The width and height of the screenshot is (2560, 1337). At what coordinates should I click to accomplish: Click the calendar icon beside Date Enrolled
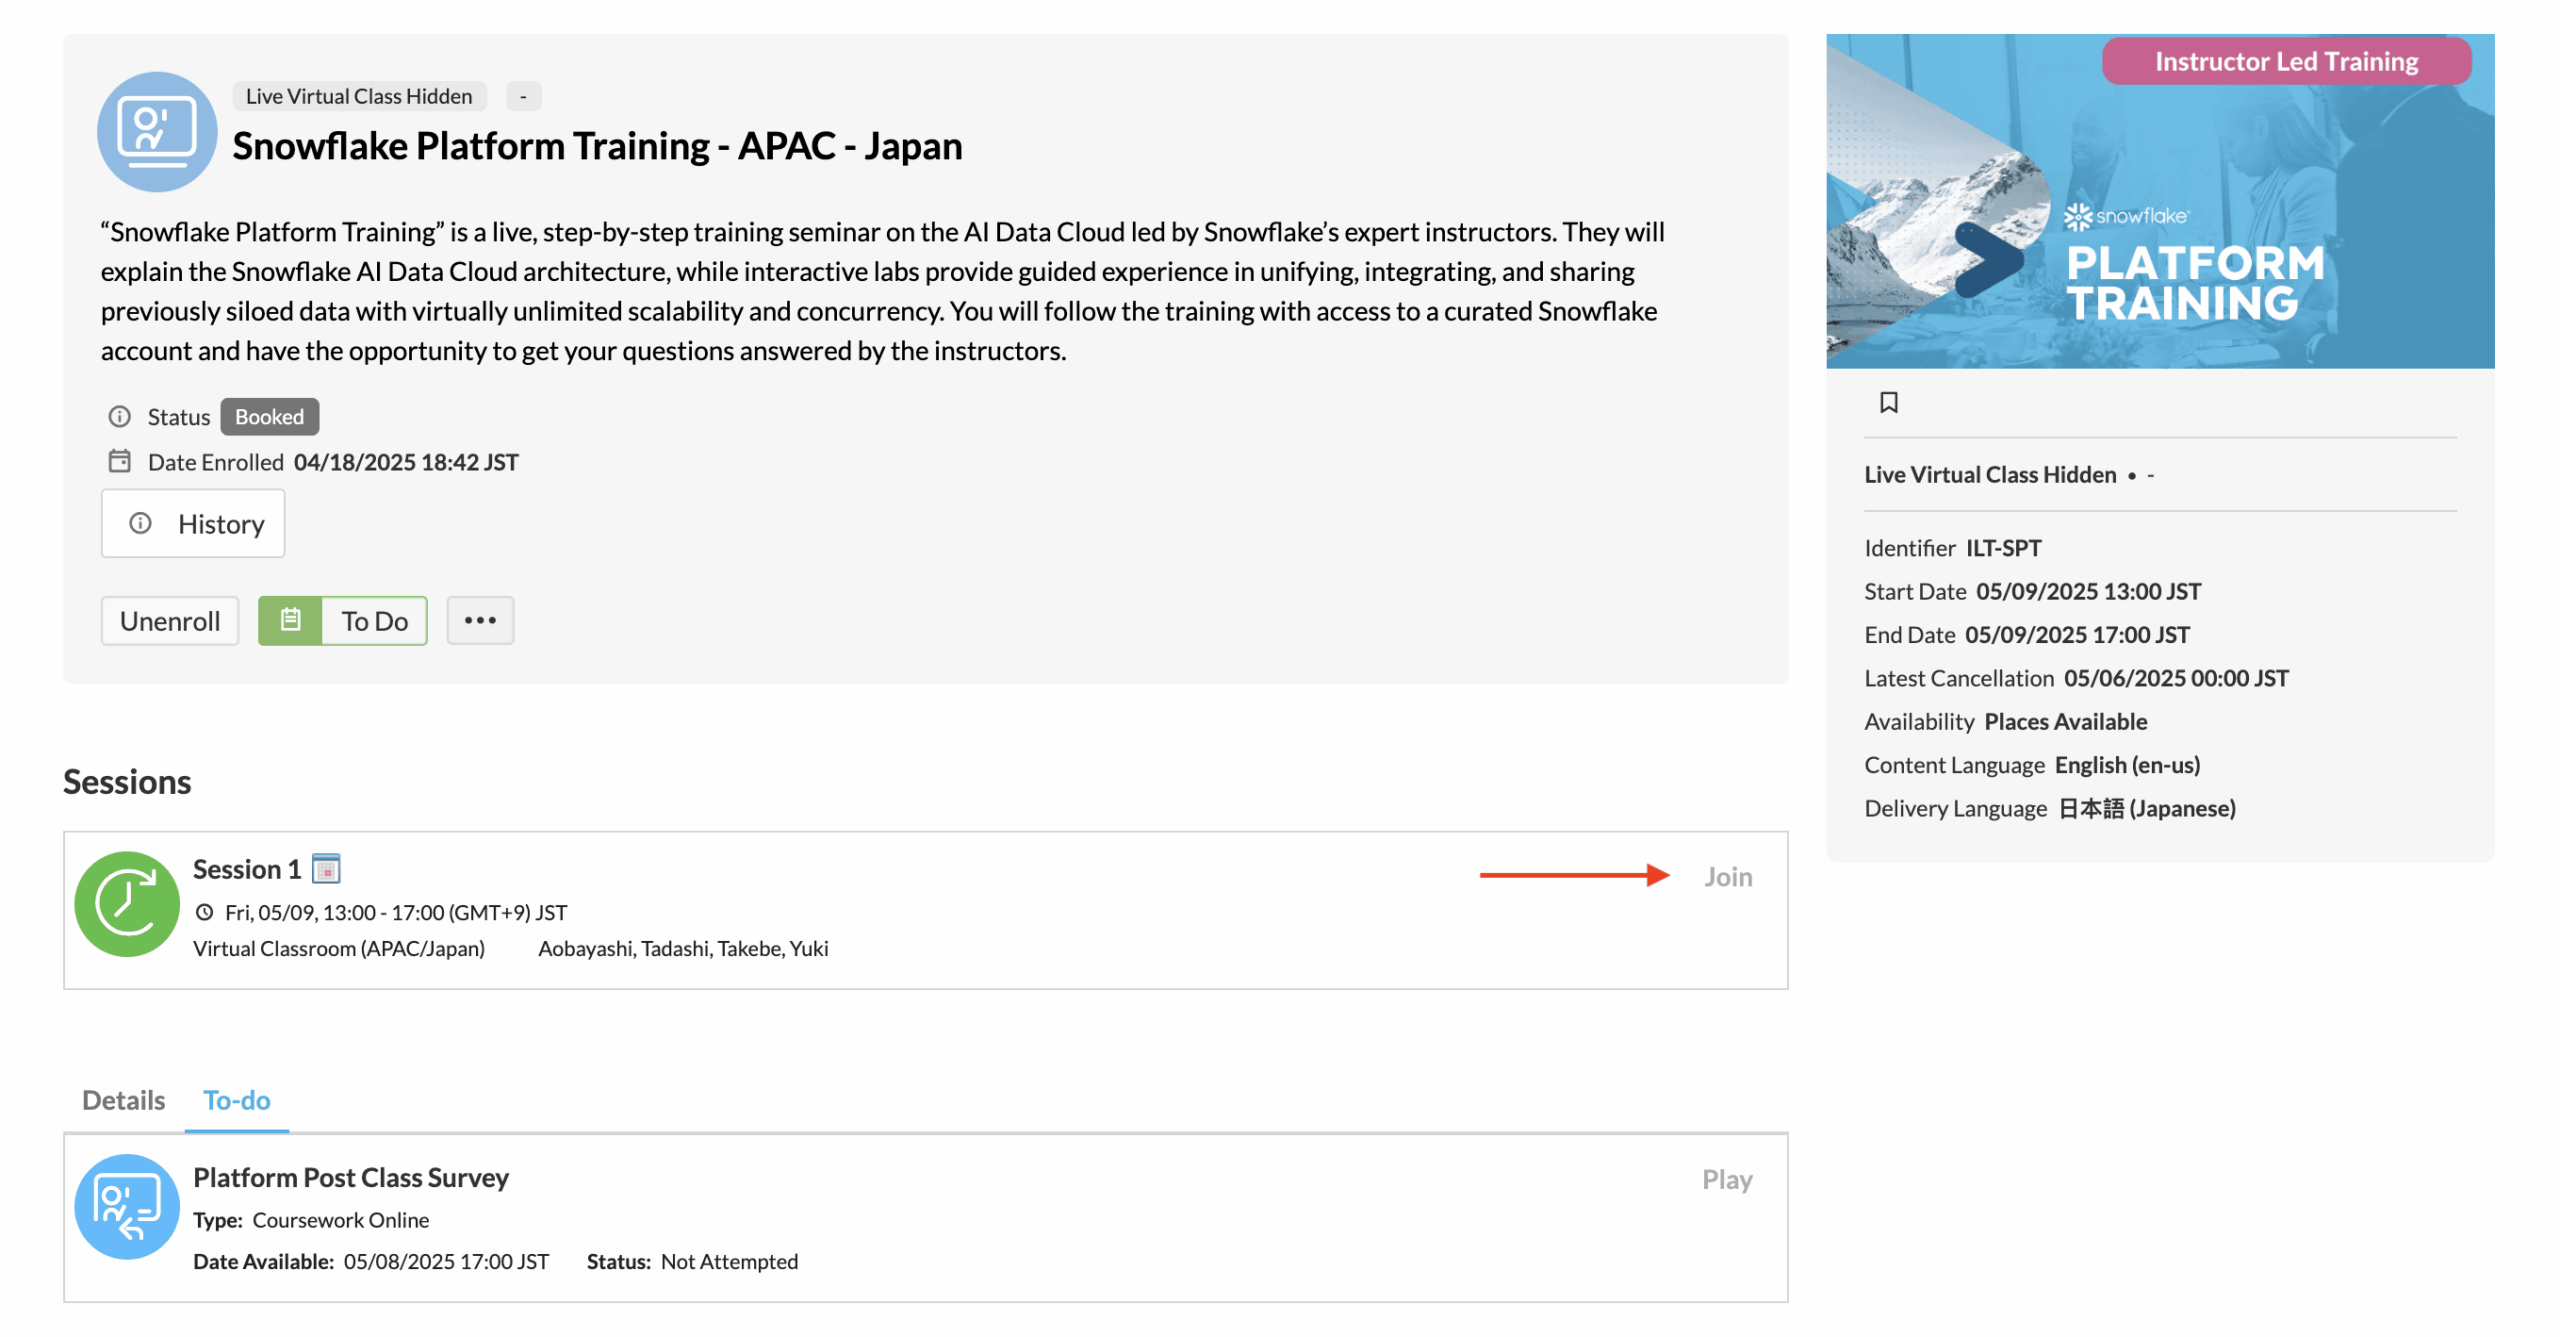(x=120, y=461)
